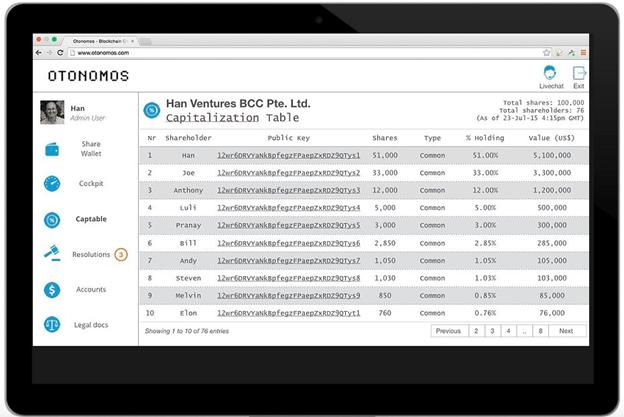The image size is (624, 417).
Task: Sort by Shares column header
Action: click(385, 138)
